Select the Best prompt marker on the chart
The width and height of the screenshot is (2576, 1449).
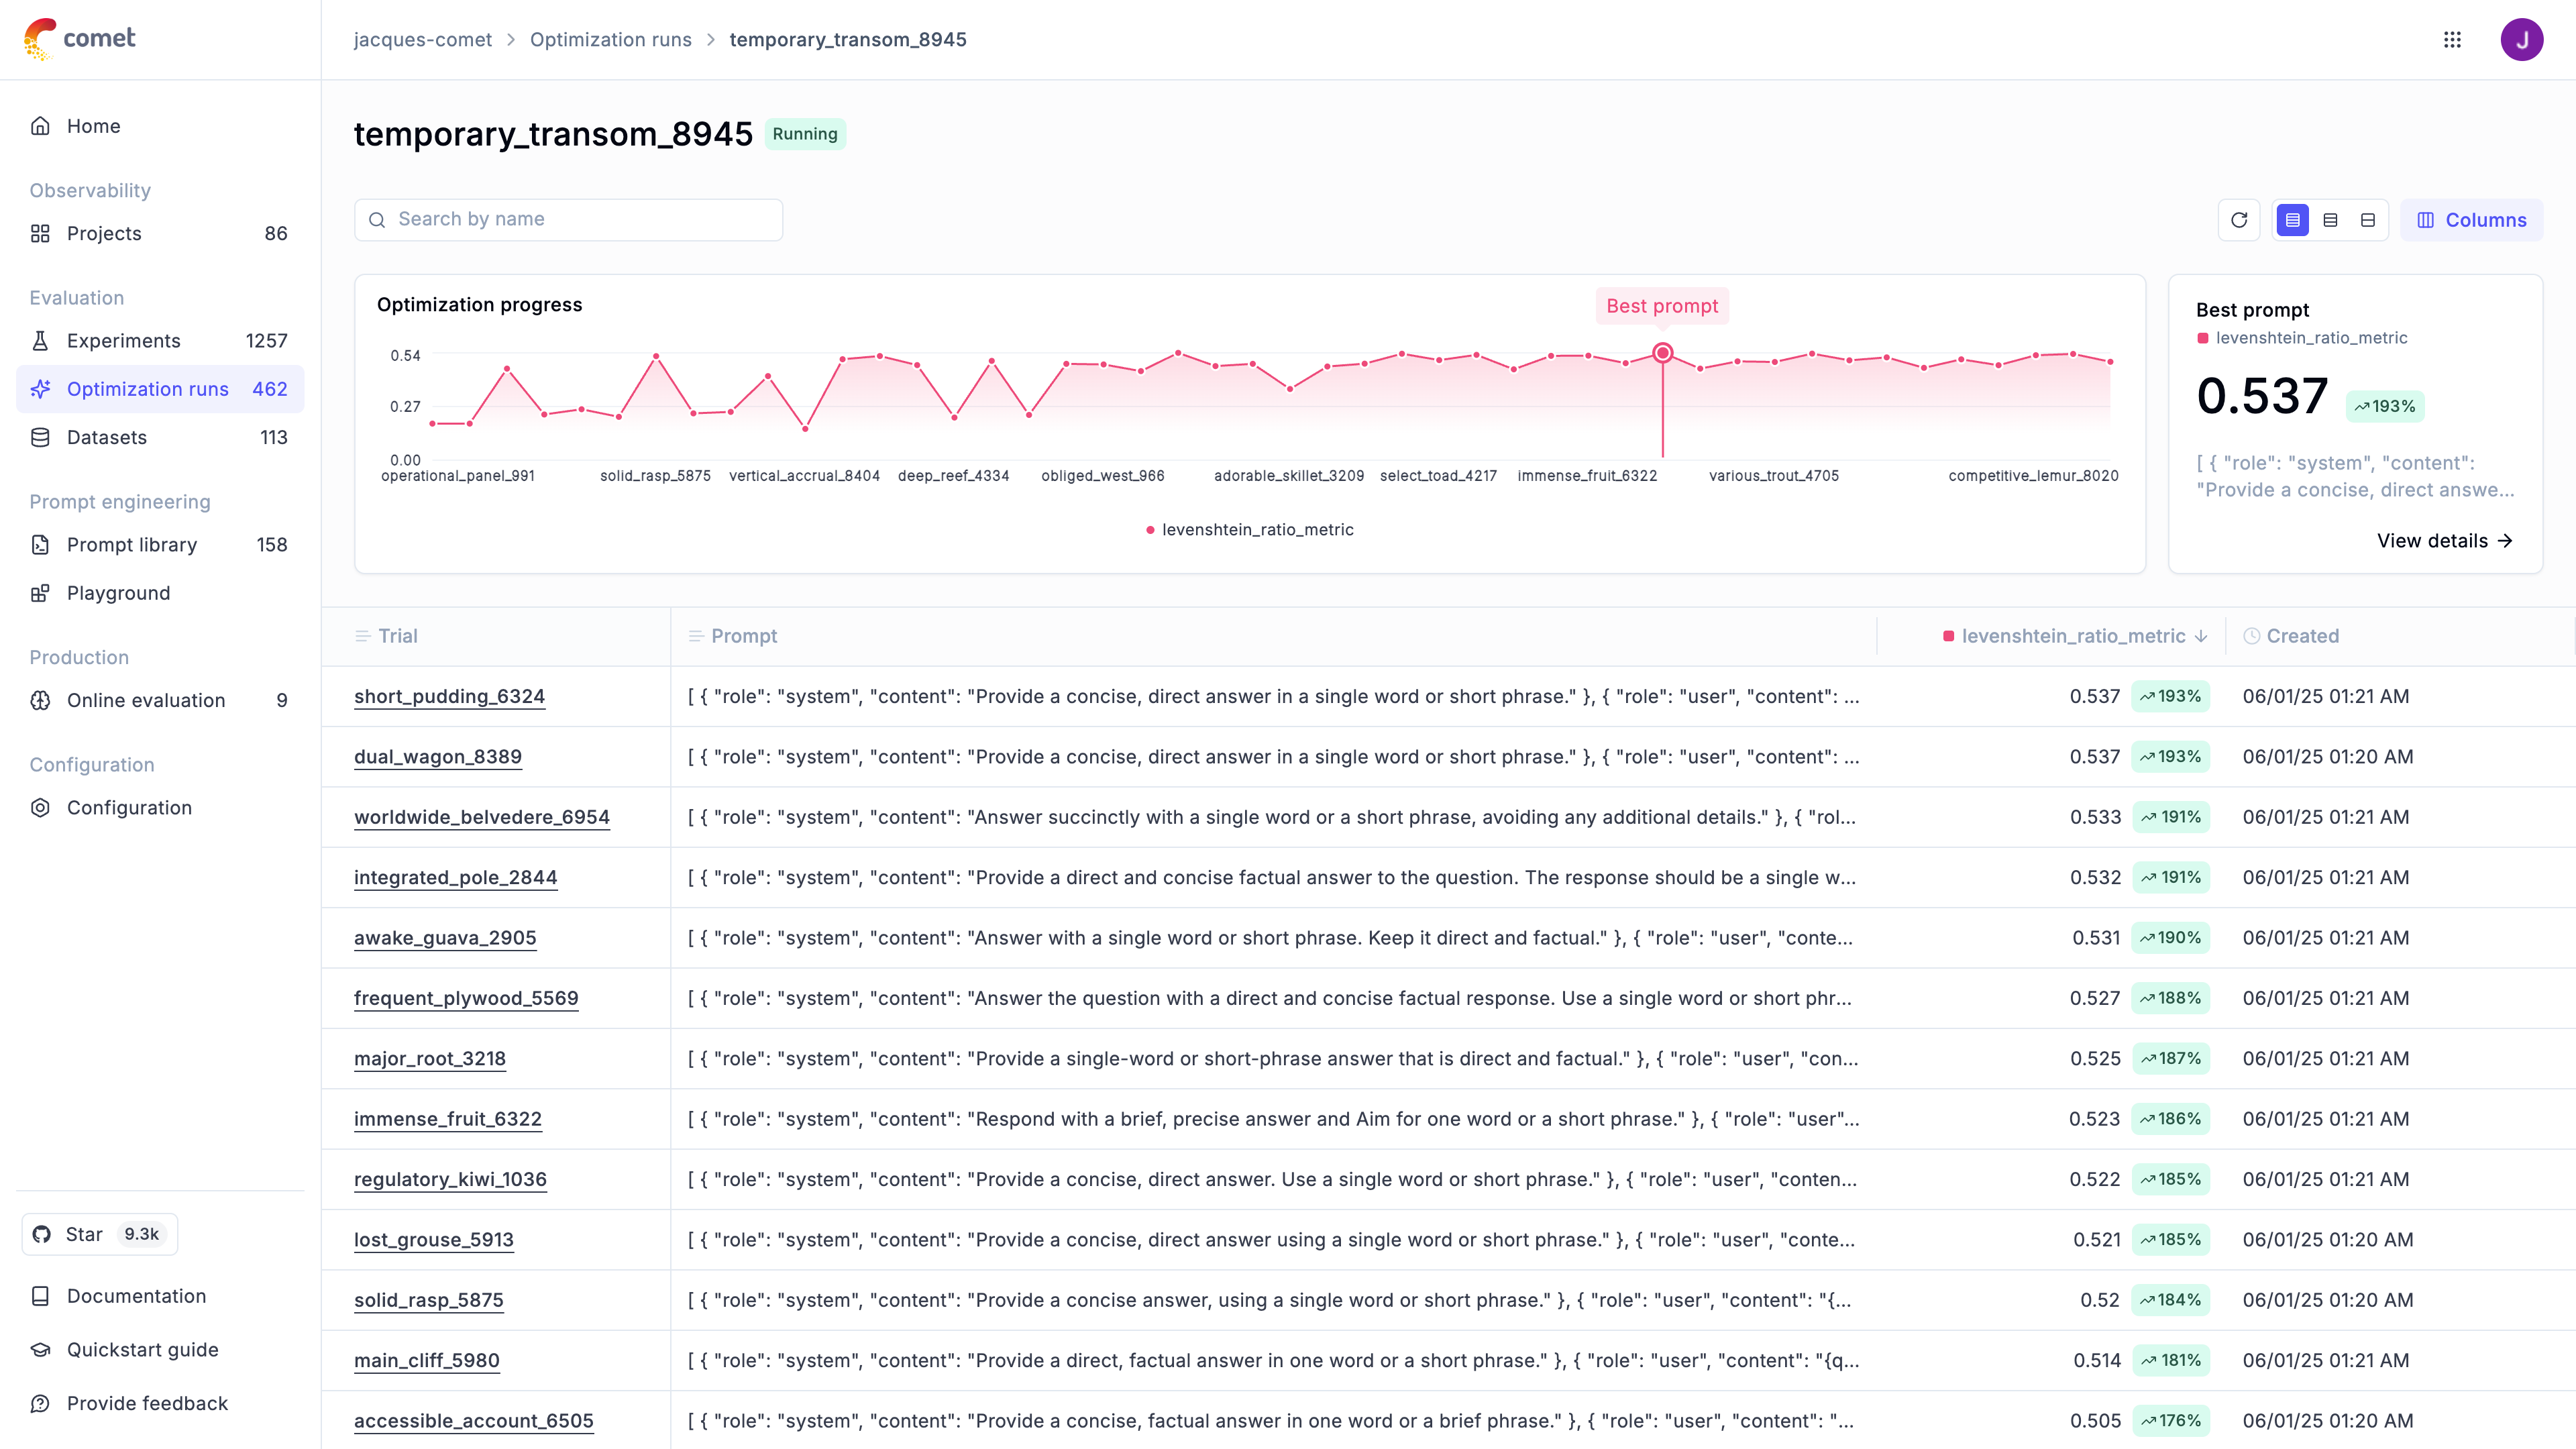coord(1663,352)
